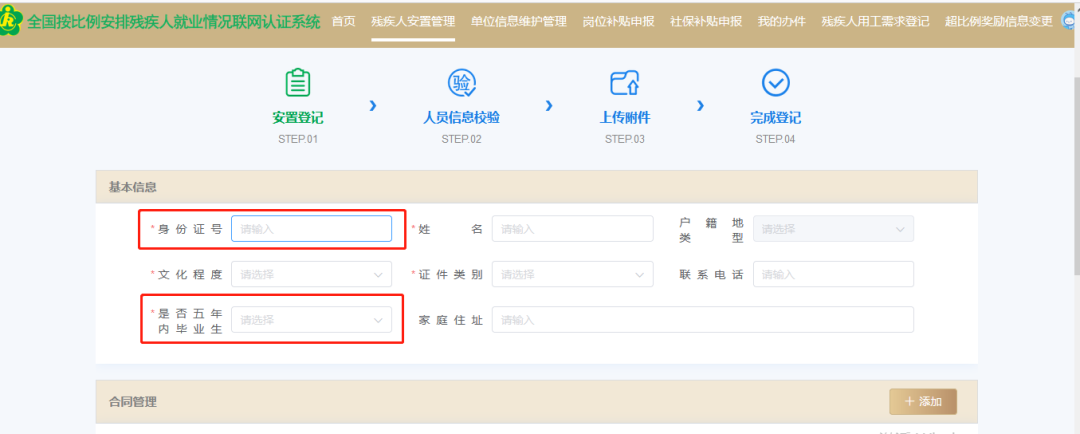This screenshot has width=1080, height=434.
Task: Go to 单位信息维护管理 menu
Action: 519,21
